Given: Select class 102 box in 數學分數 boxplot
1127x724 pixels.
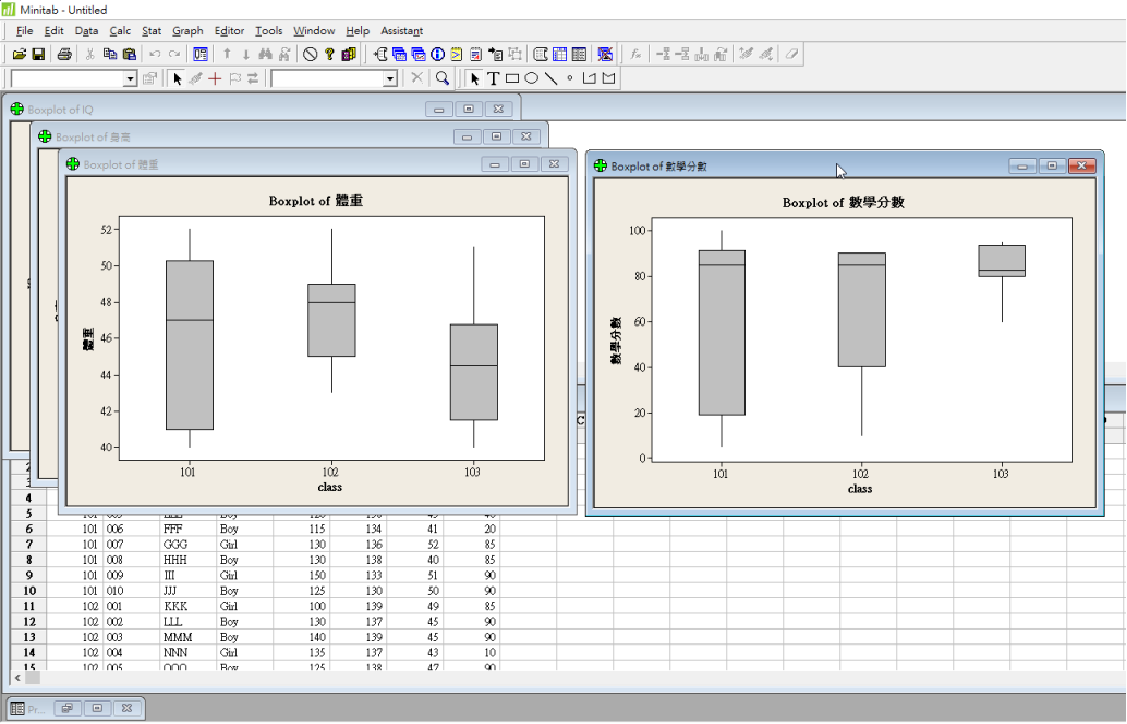Looking at the screenshot, I should (x=862, y=310).
